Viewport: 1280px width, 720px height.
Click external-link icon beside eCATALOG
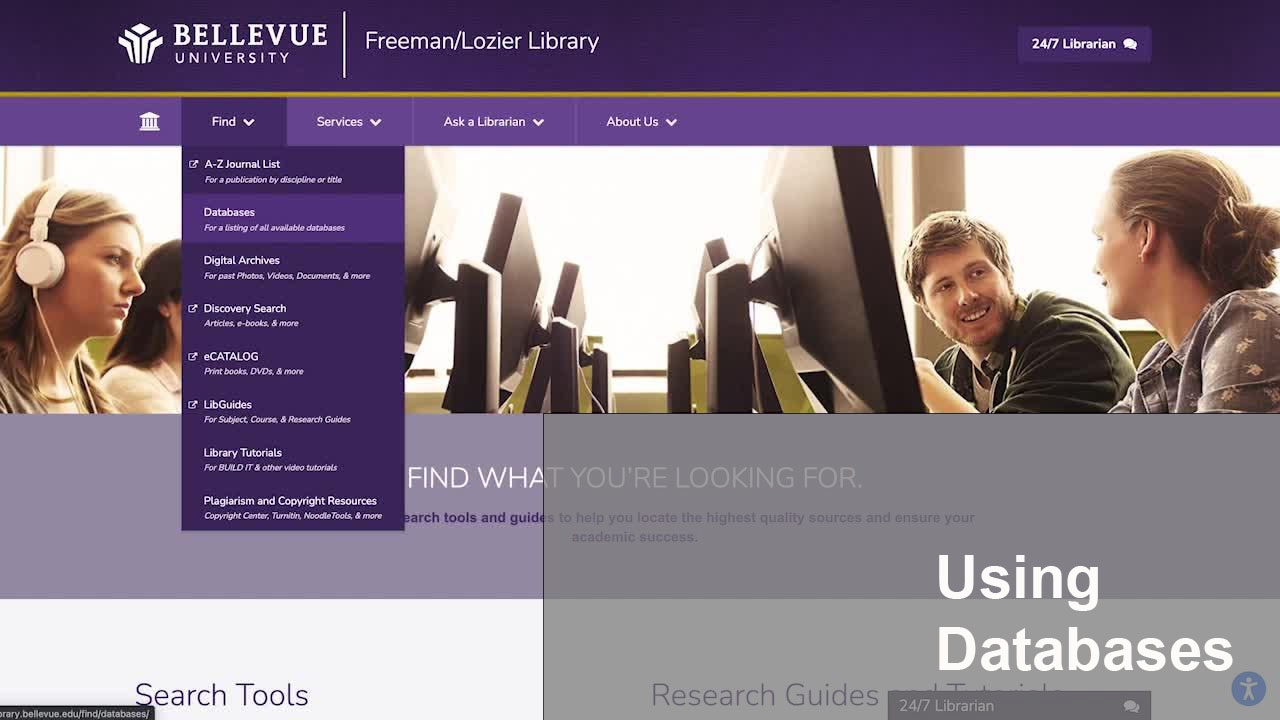[194, 356]
